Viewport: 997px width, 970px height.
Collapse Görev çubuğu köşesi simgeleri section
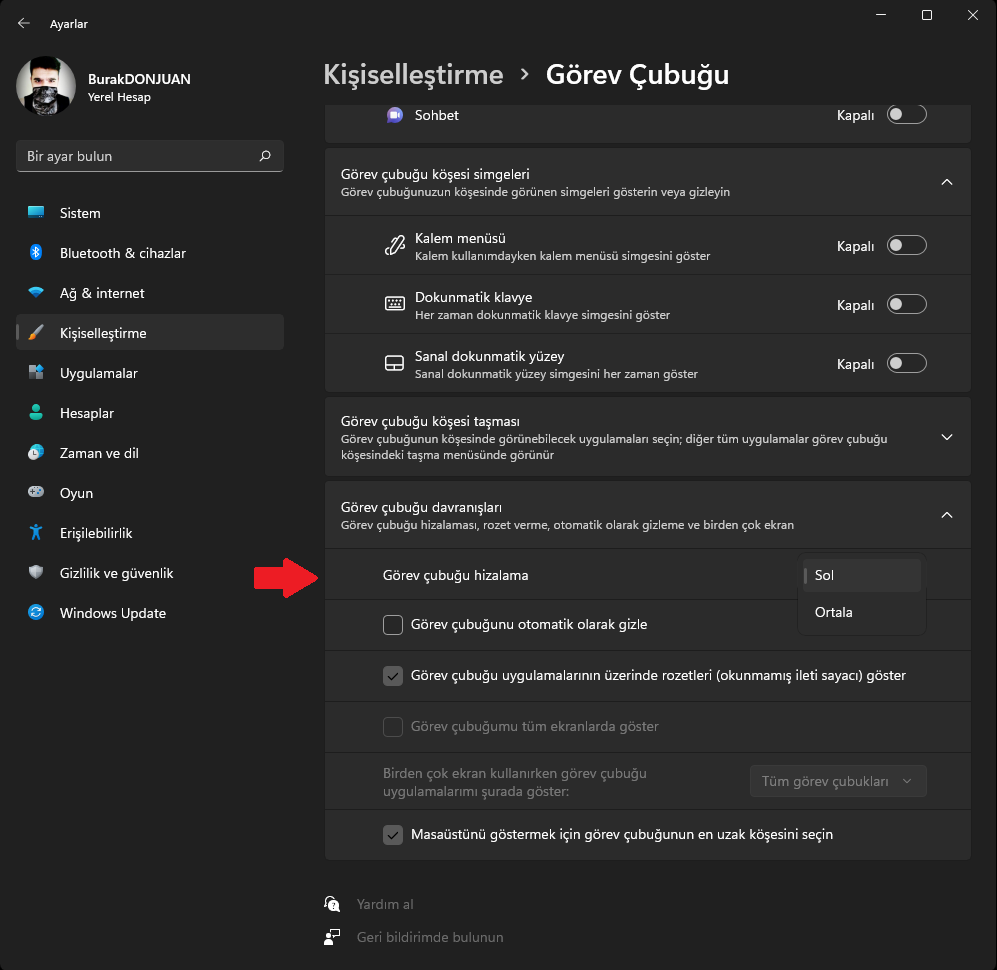947,182
